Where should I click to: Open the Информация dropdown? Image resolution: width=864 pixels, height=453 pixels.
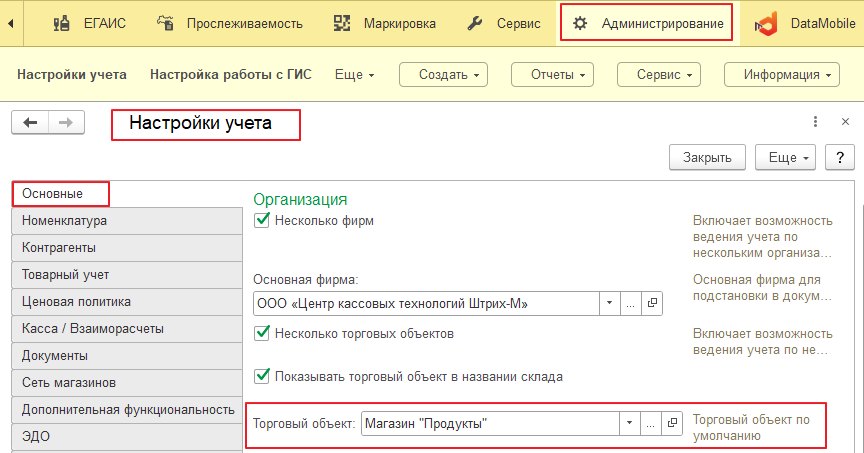[x=782, y=74]
